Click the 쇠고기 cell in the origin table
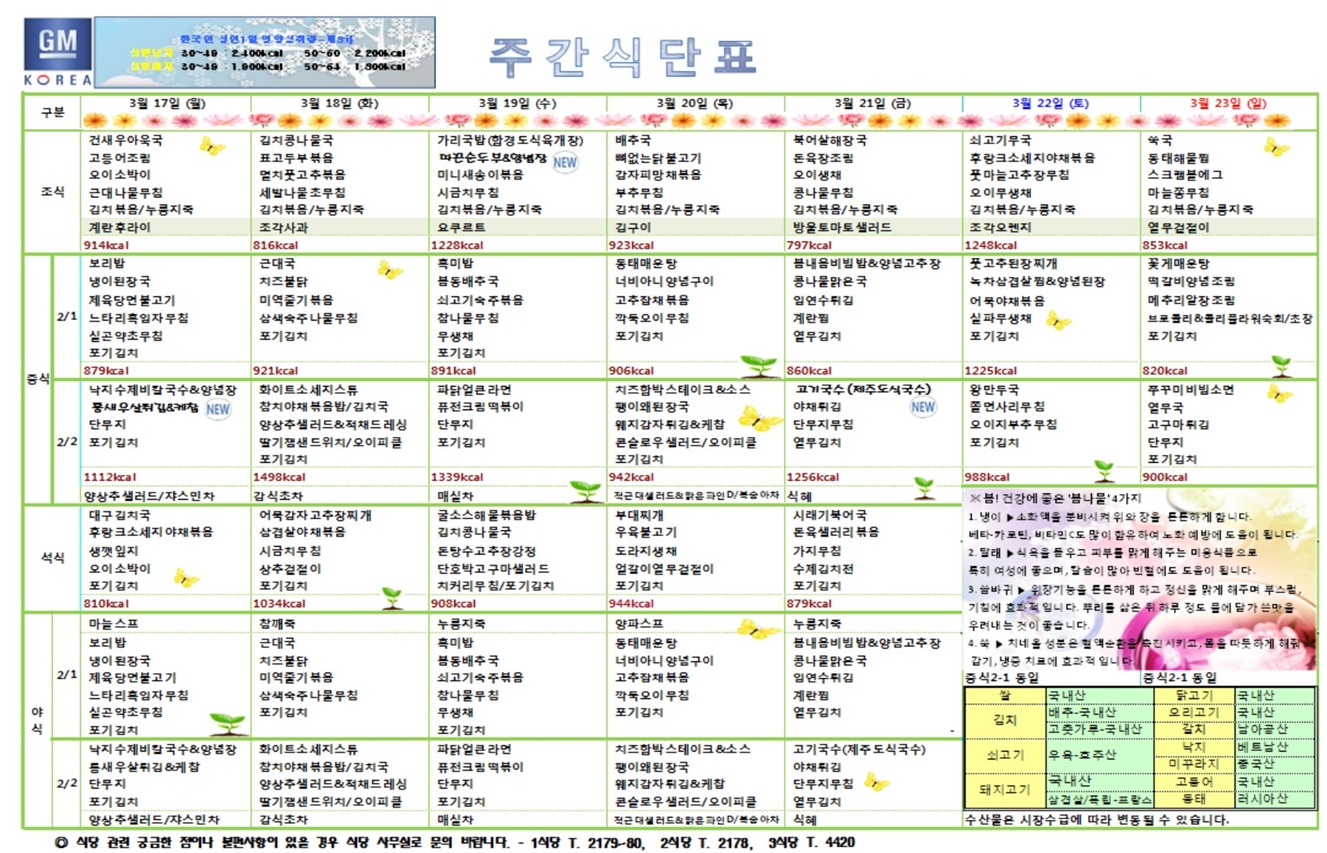 1003,755
